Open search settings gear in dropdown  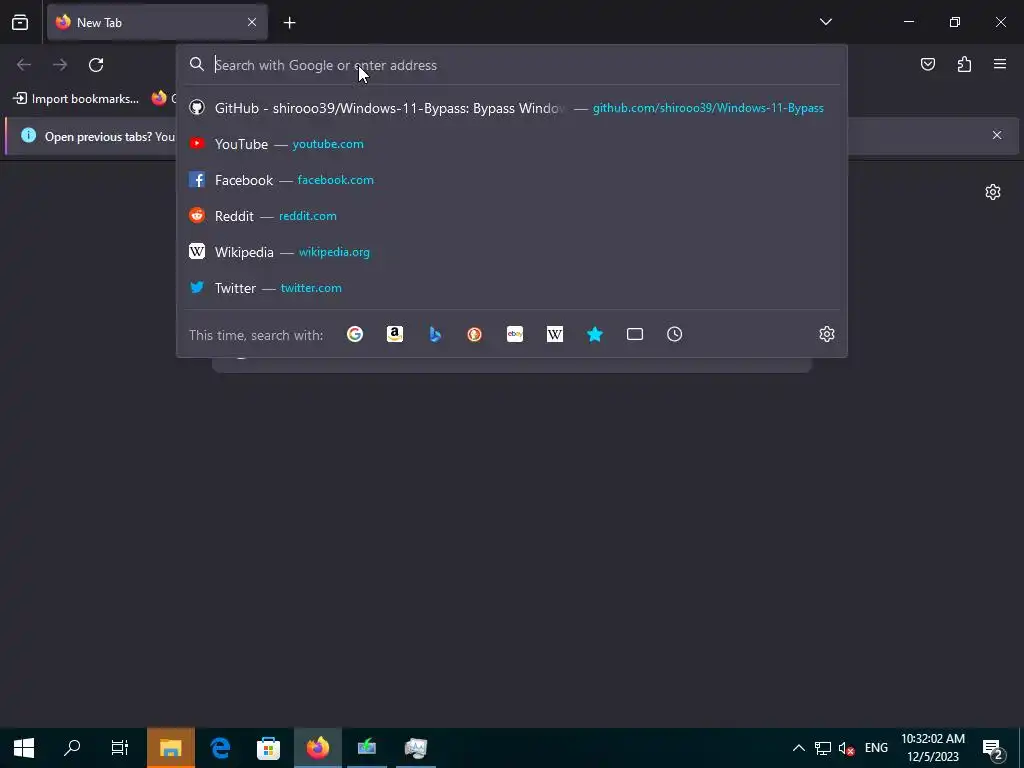[827, 334]
